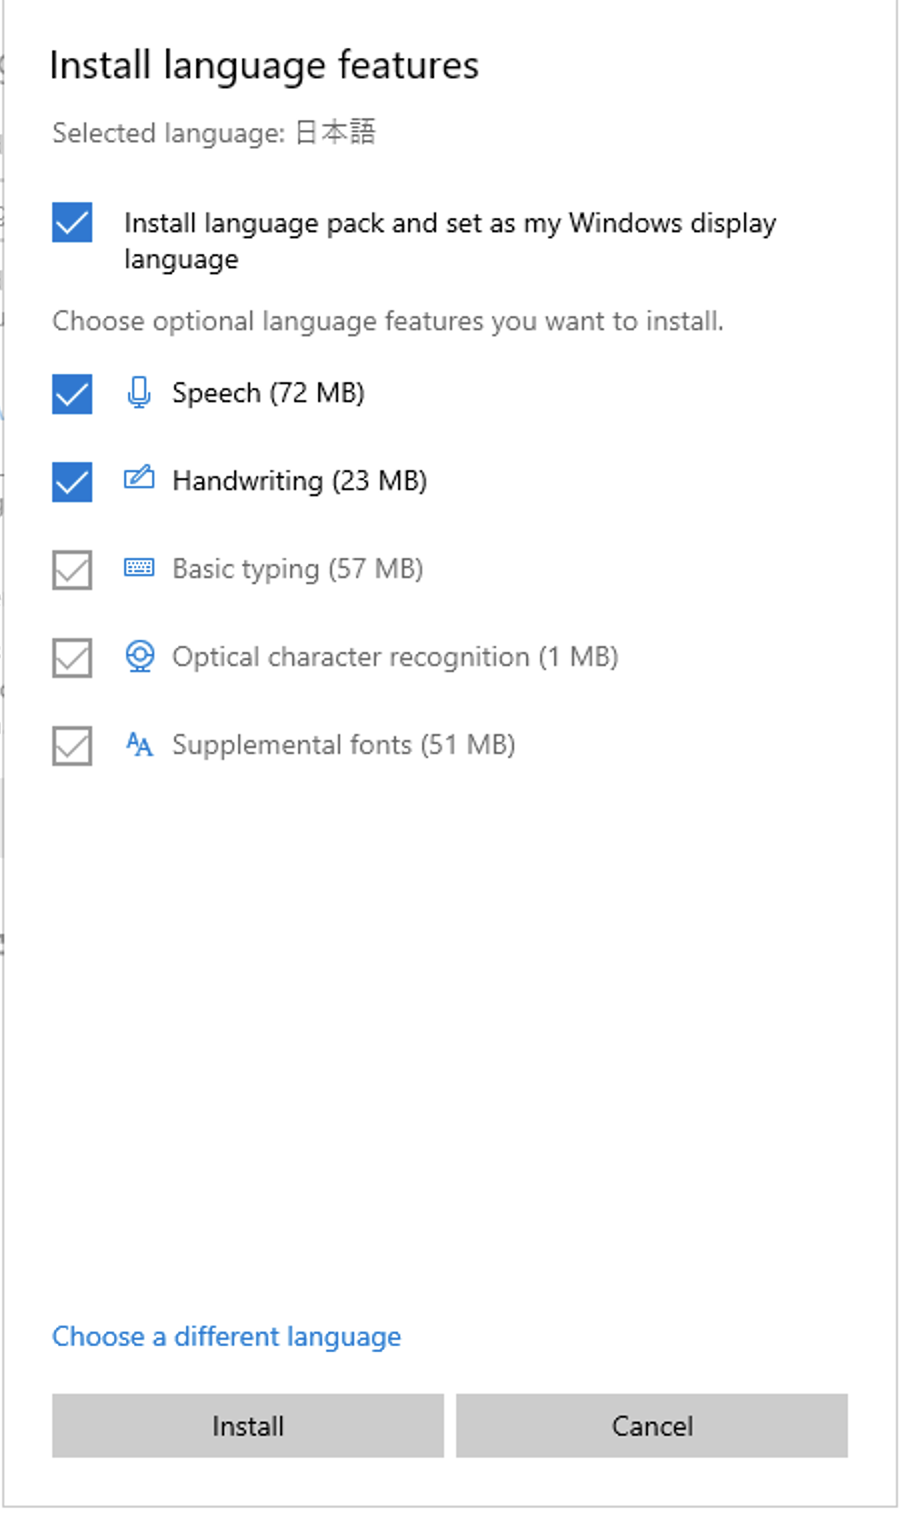Click the Basic typing keyboard icon

139,568
